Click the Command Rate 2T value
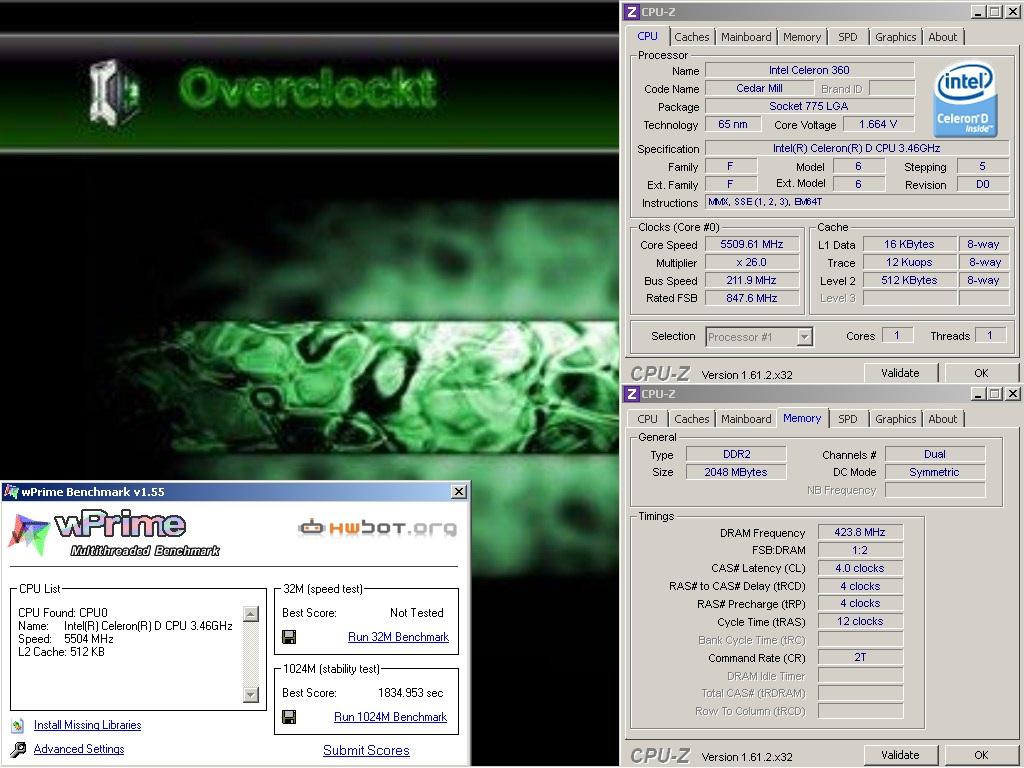Image resolution: width=1024 pixels, height=768 pixels. [x=860, y=658]
